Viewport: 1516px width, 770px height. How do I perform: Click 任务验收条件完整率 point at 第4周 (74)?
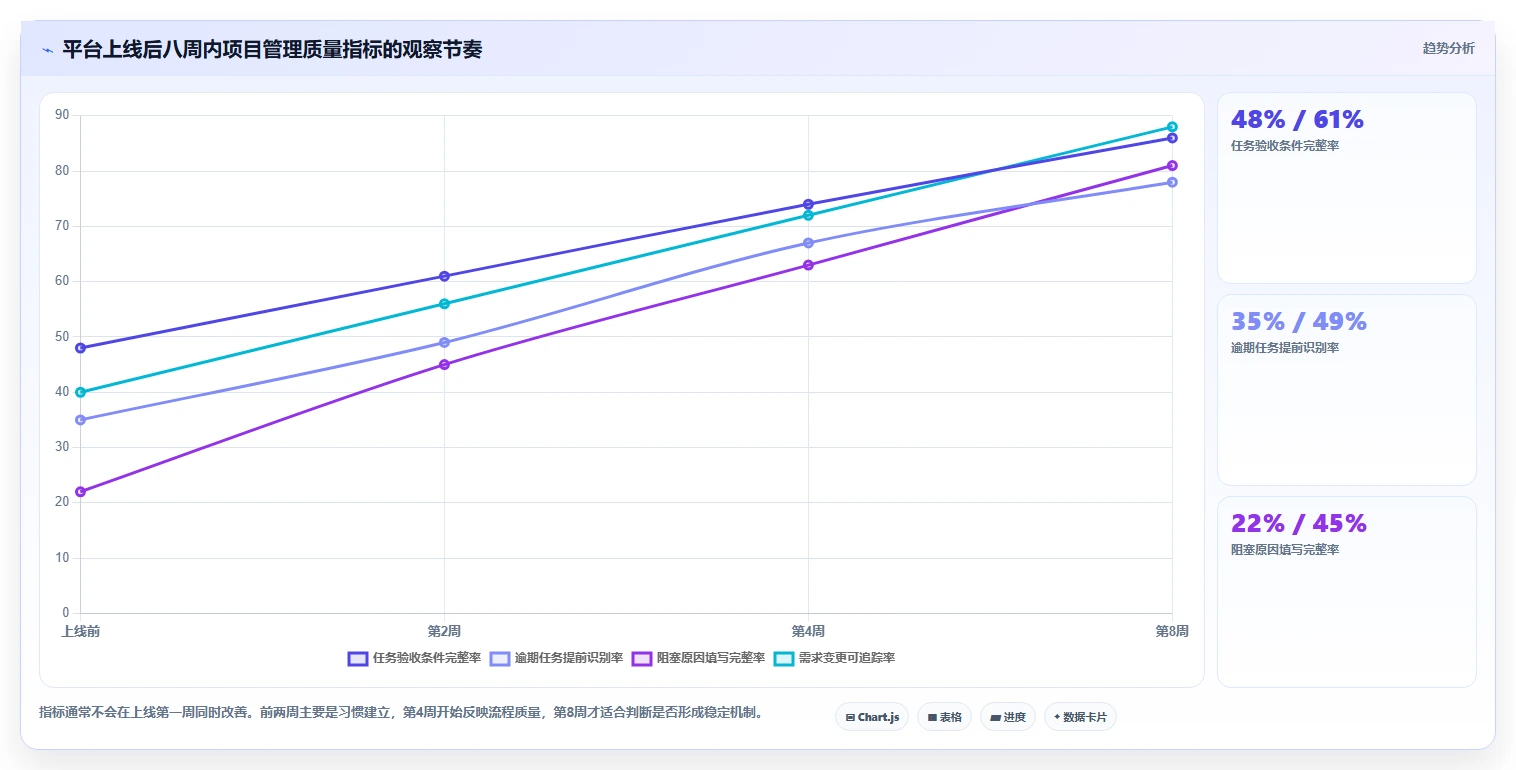point(808,204)
